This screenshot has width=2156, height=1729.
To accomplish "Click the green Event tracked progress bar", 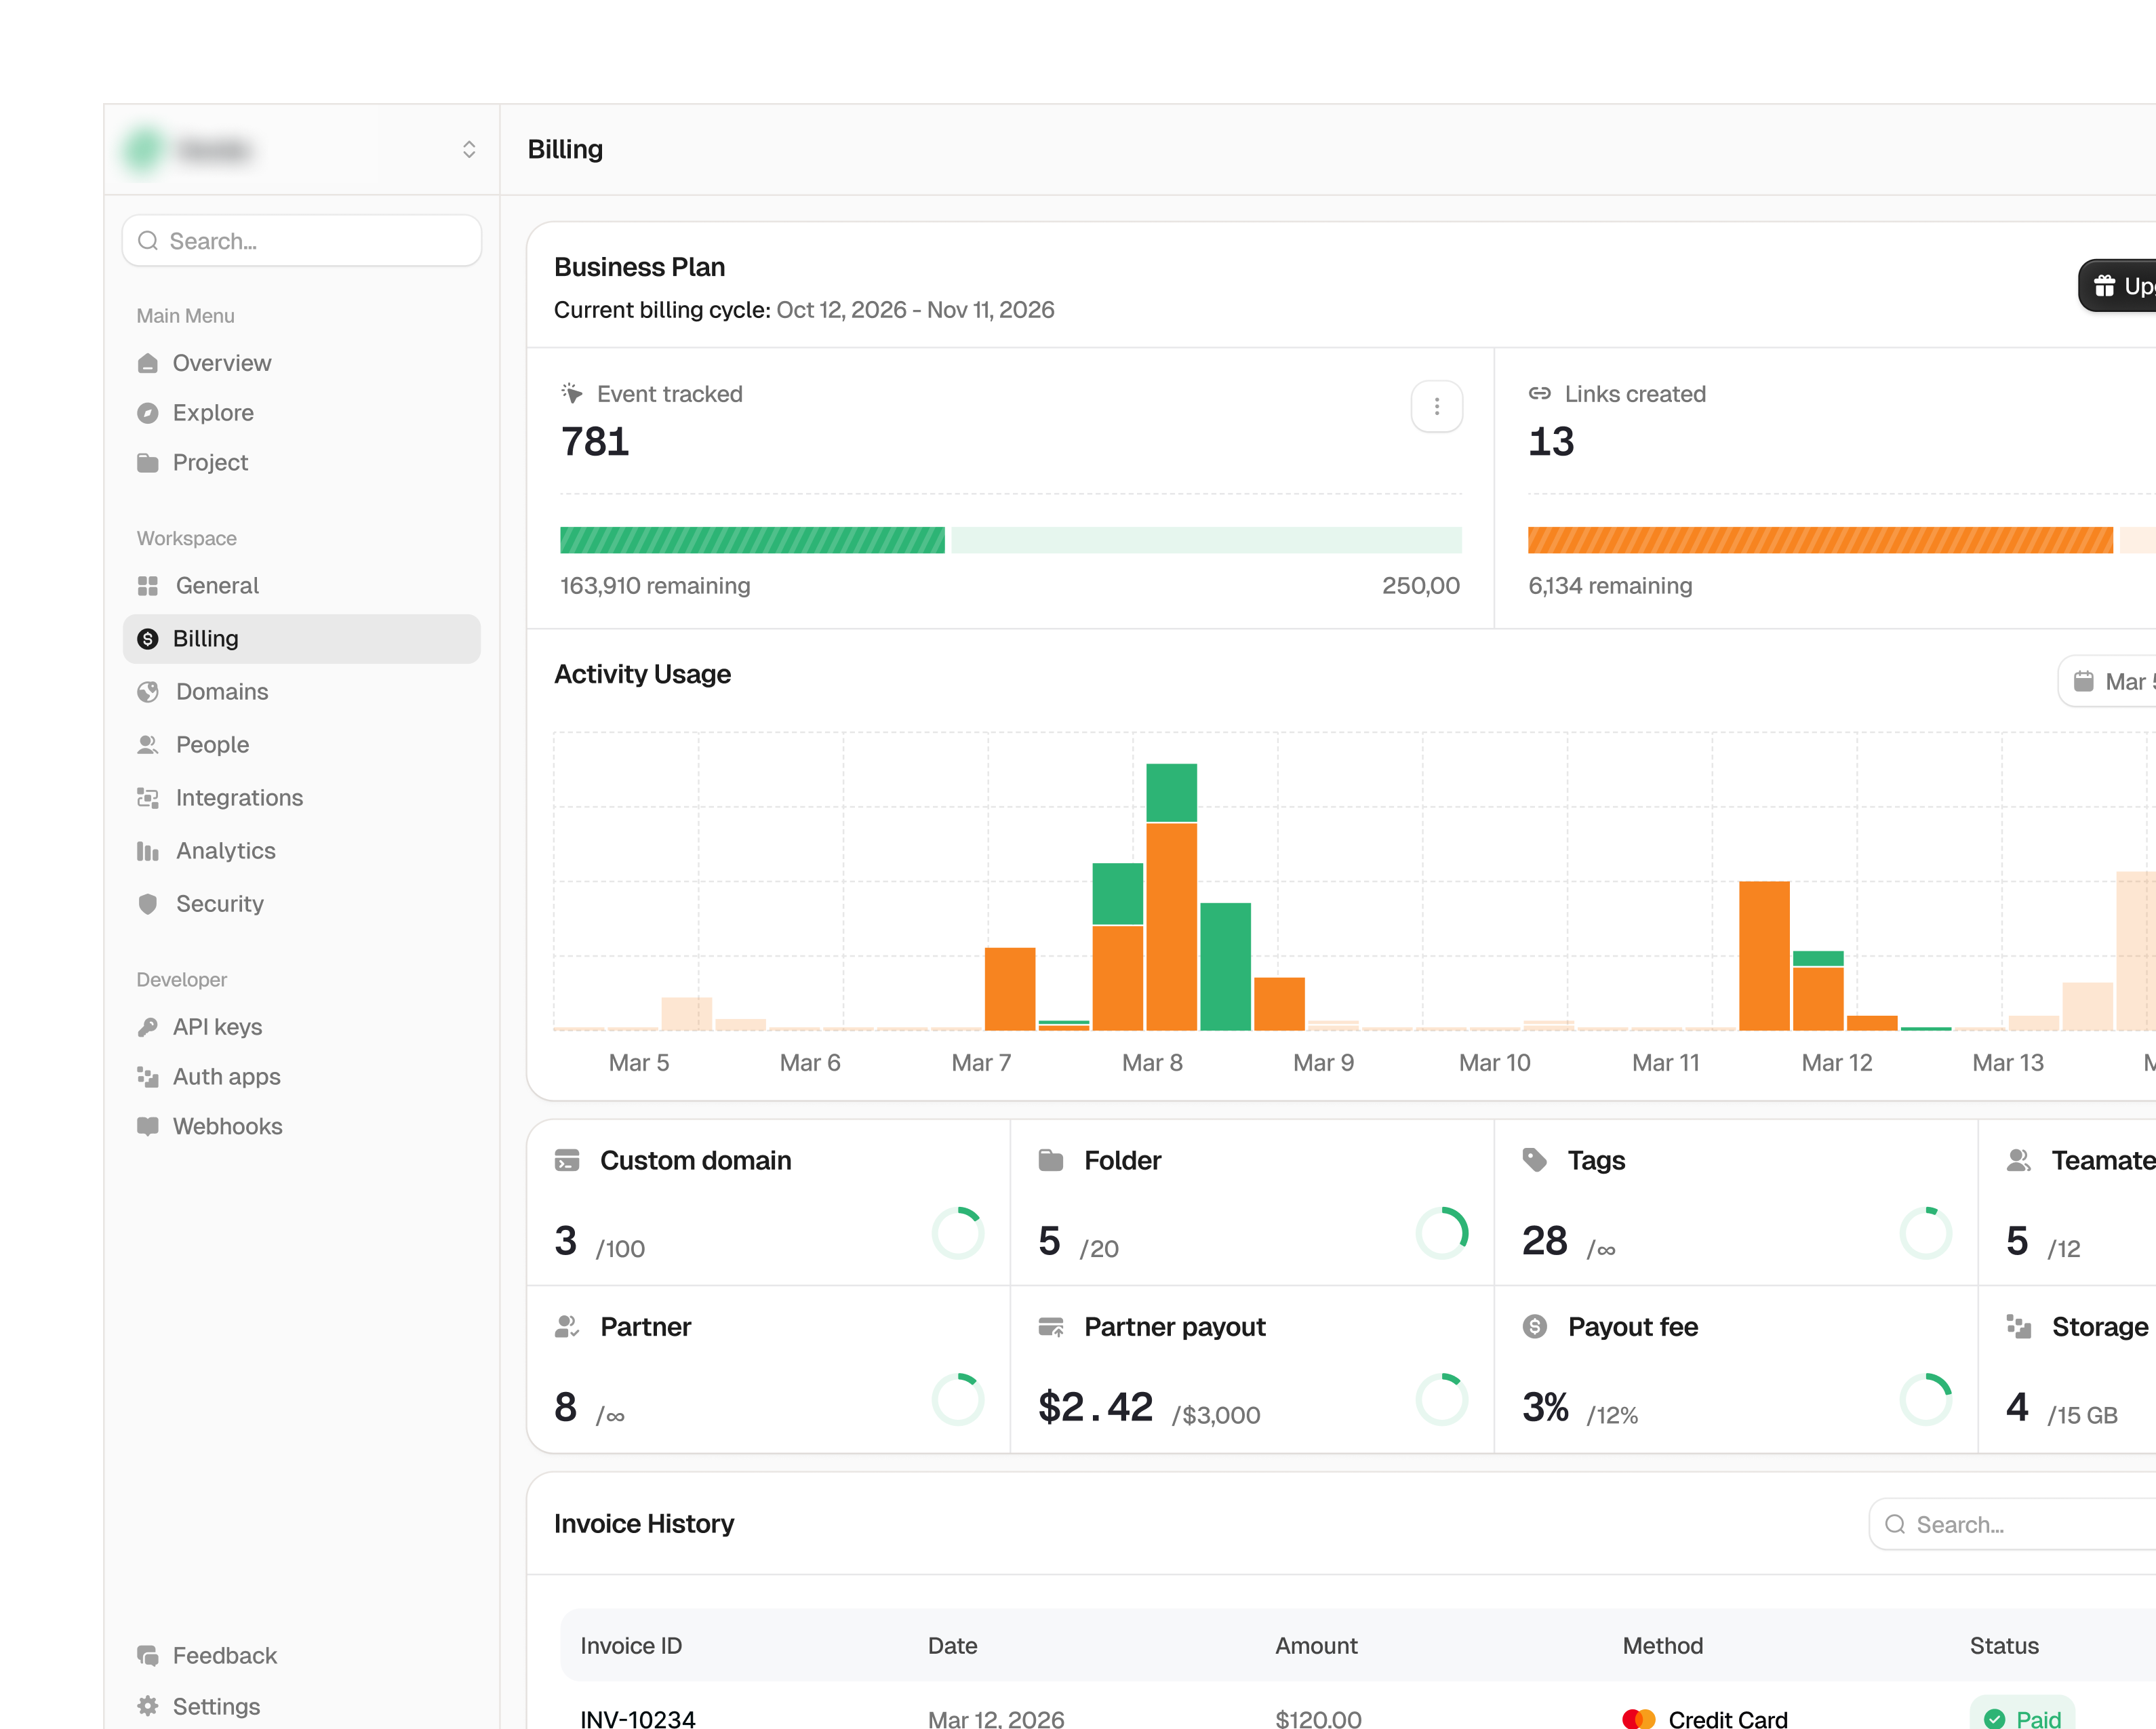I will [752, 540].
